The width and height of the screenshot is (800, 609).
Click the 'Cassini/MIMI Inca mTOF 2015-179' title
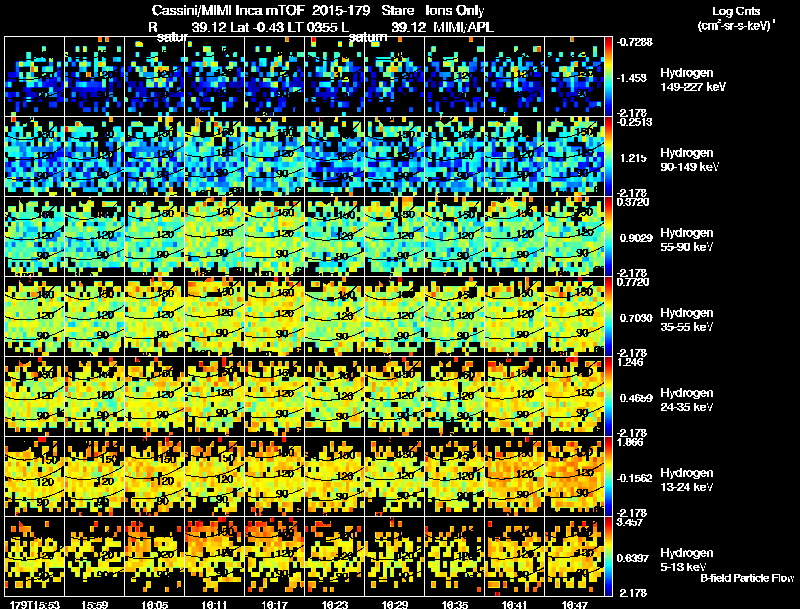(x=261, y=10)
